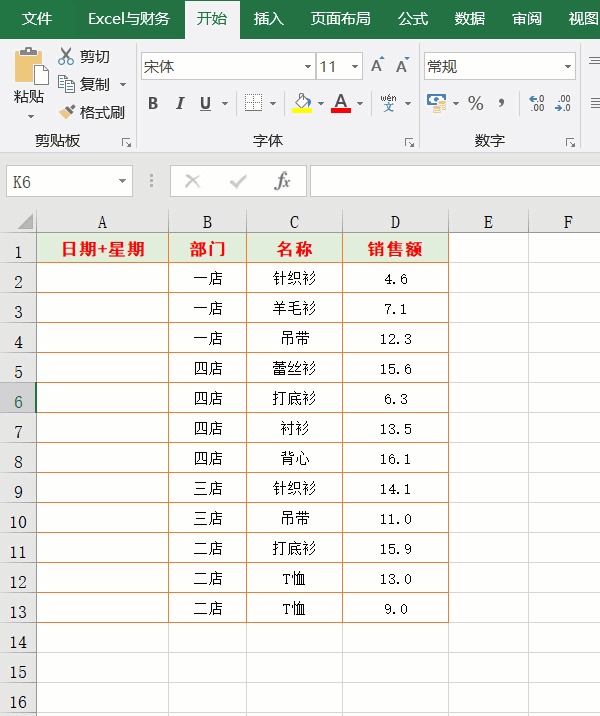Viewport: 600px width, 716px height.
Task: Open the 文件 (File) menu
Action: (38, 19)
